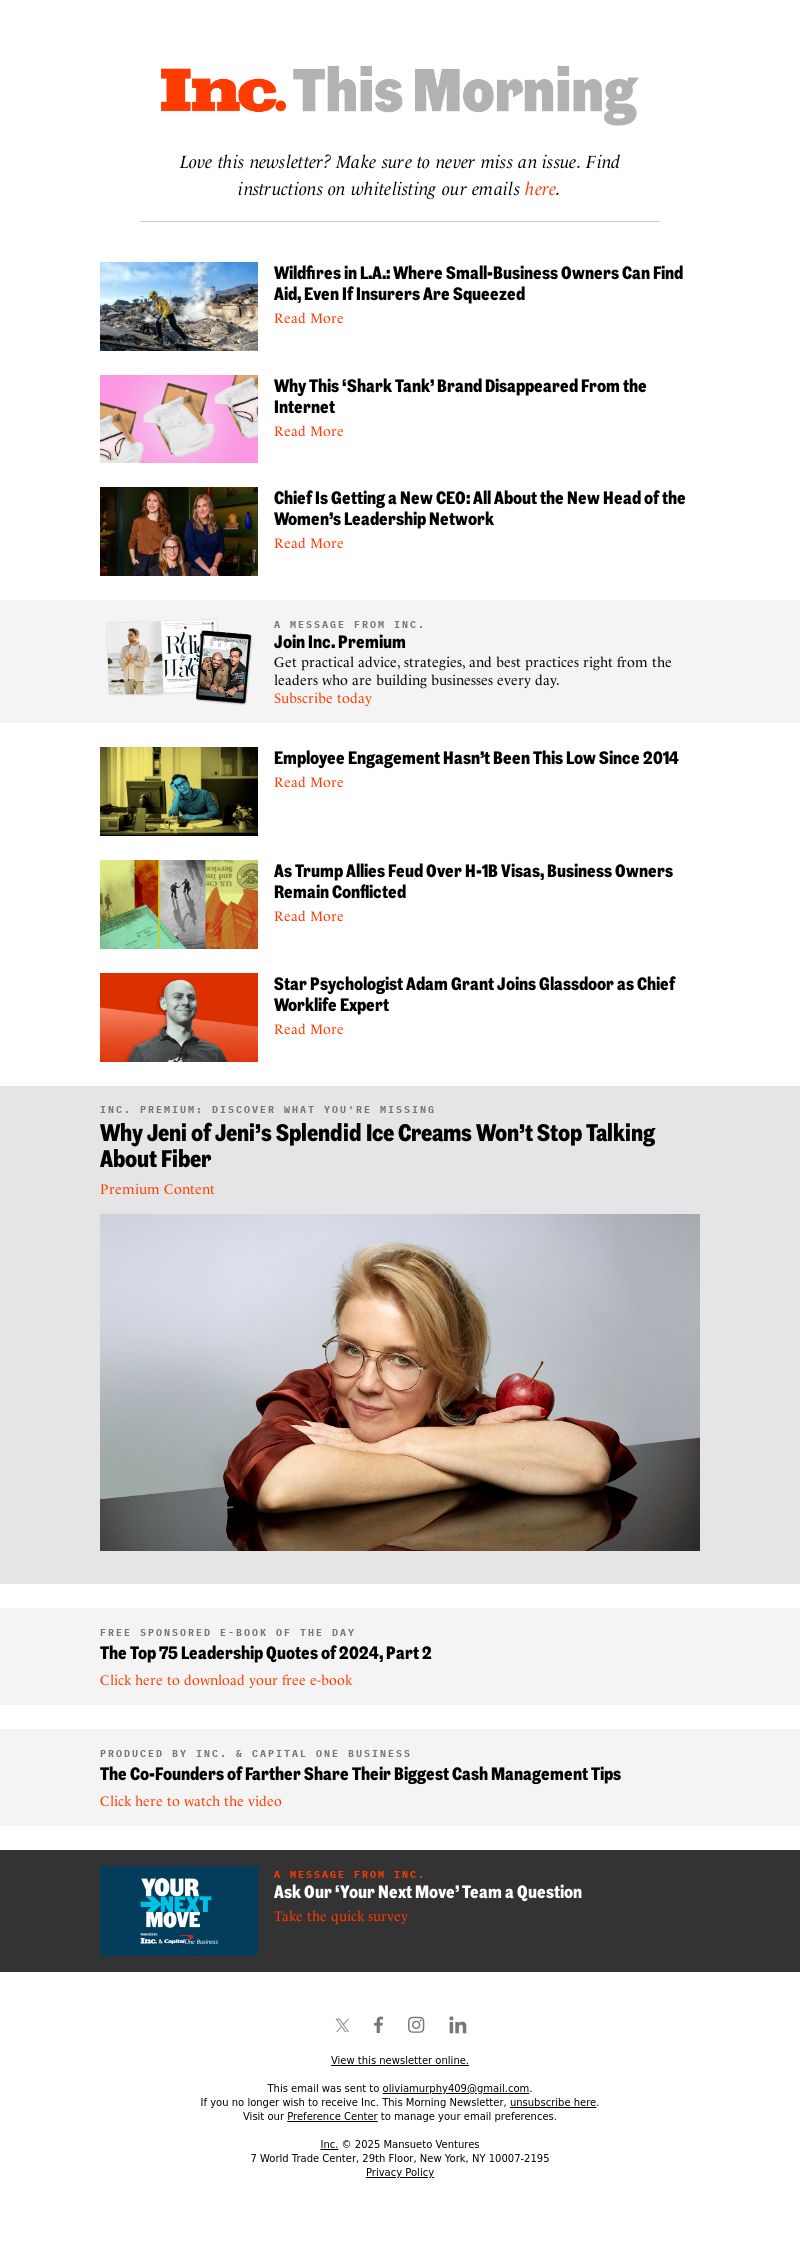
Task: Click the Adam Grant article thumbnail
Action: 179,1017
